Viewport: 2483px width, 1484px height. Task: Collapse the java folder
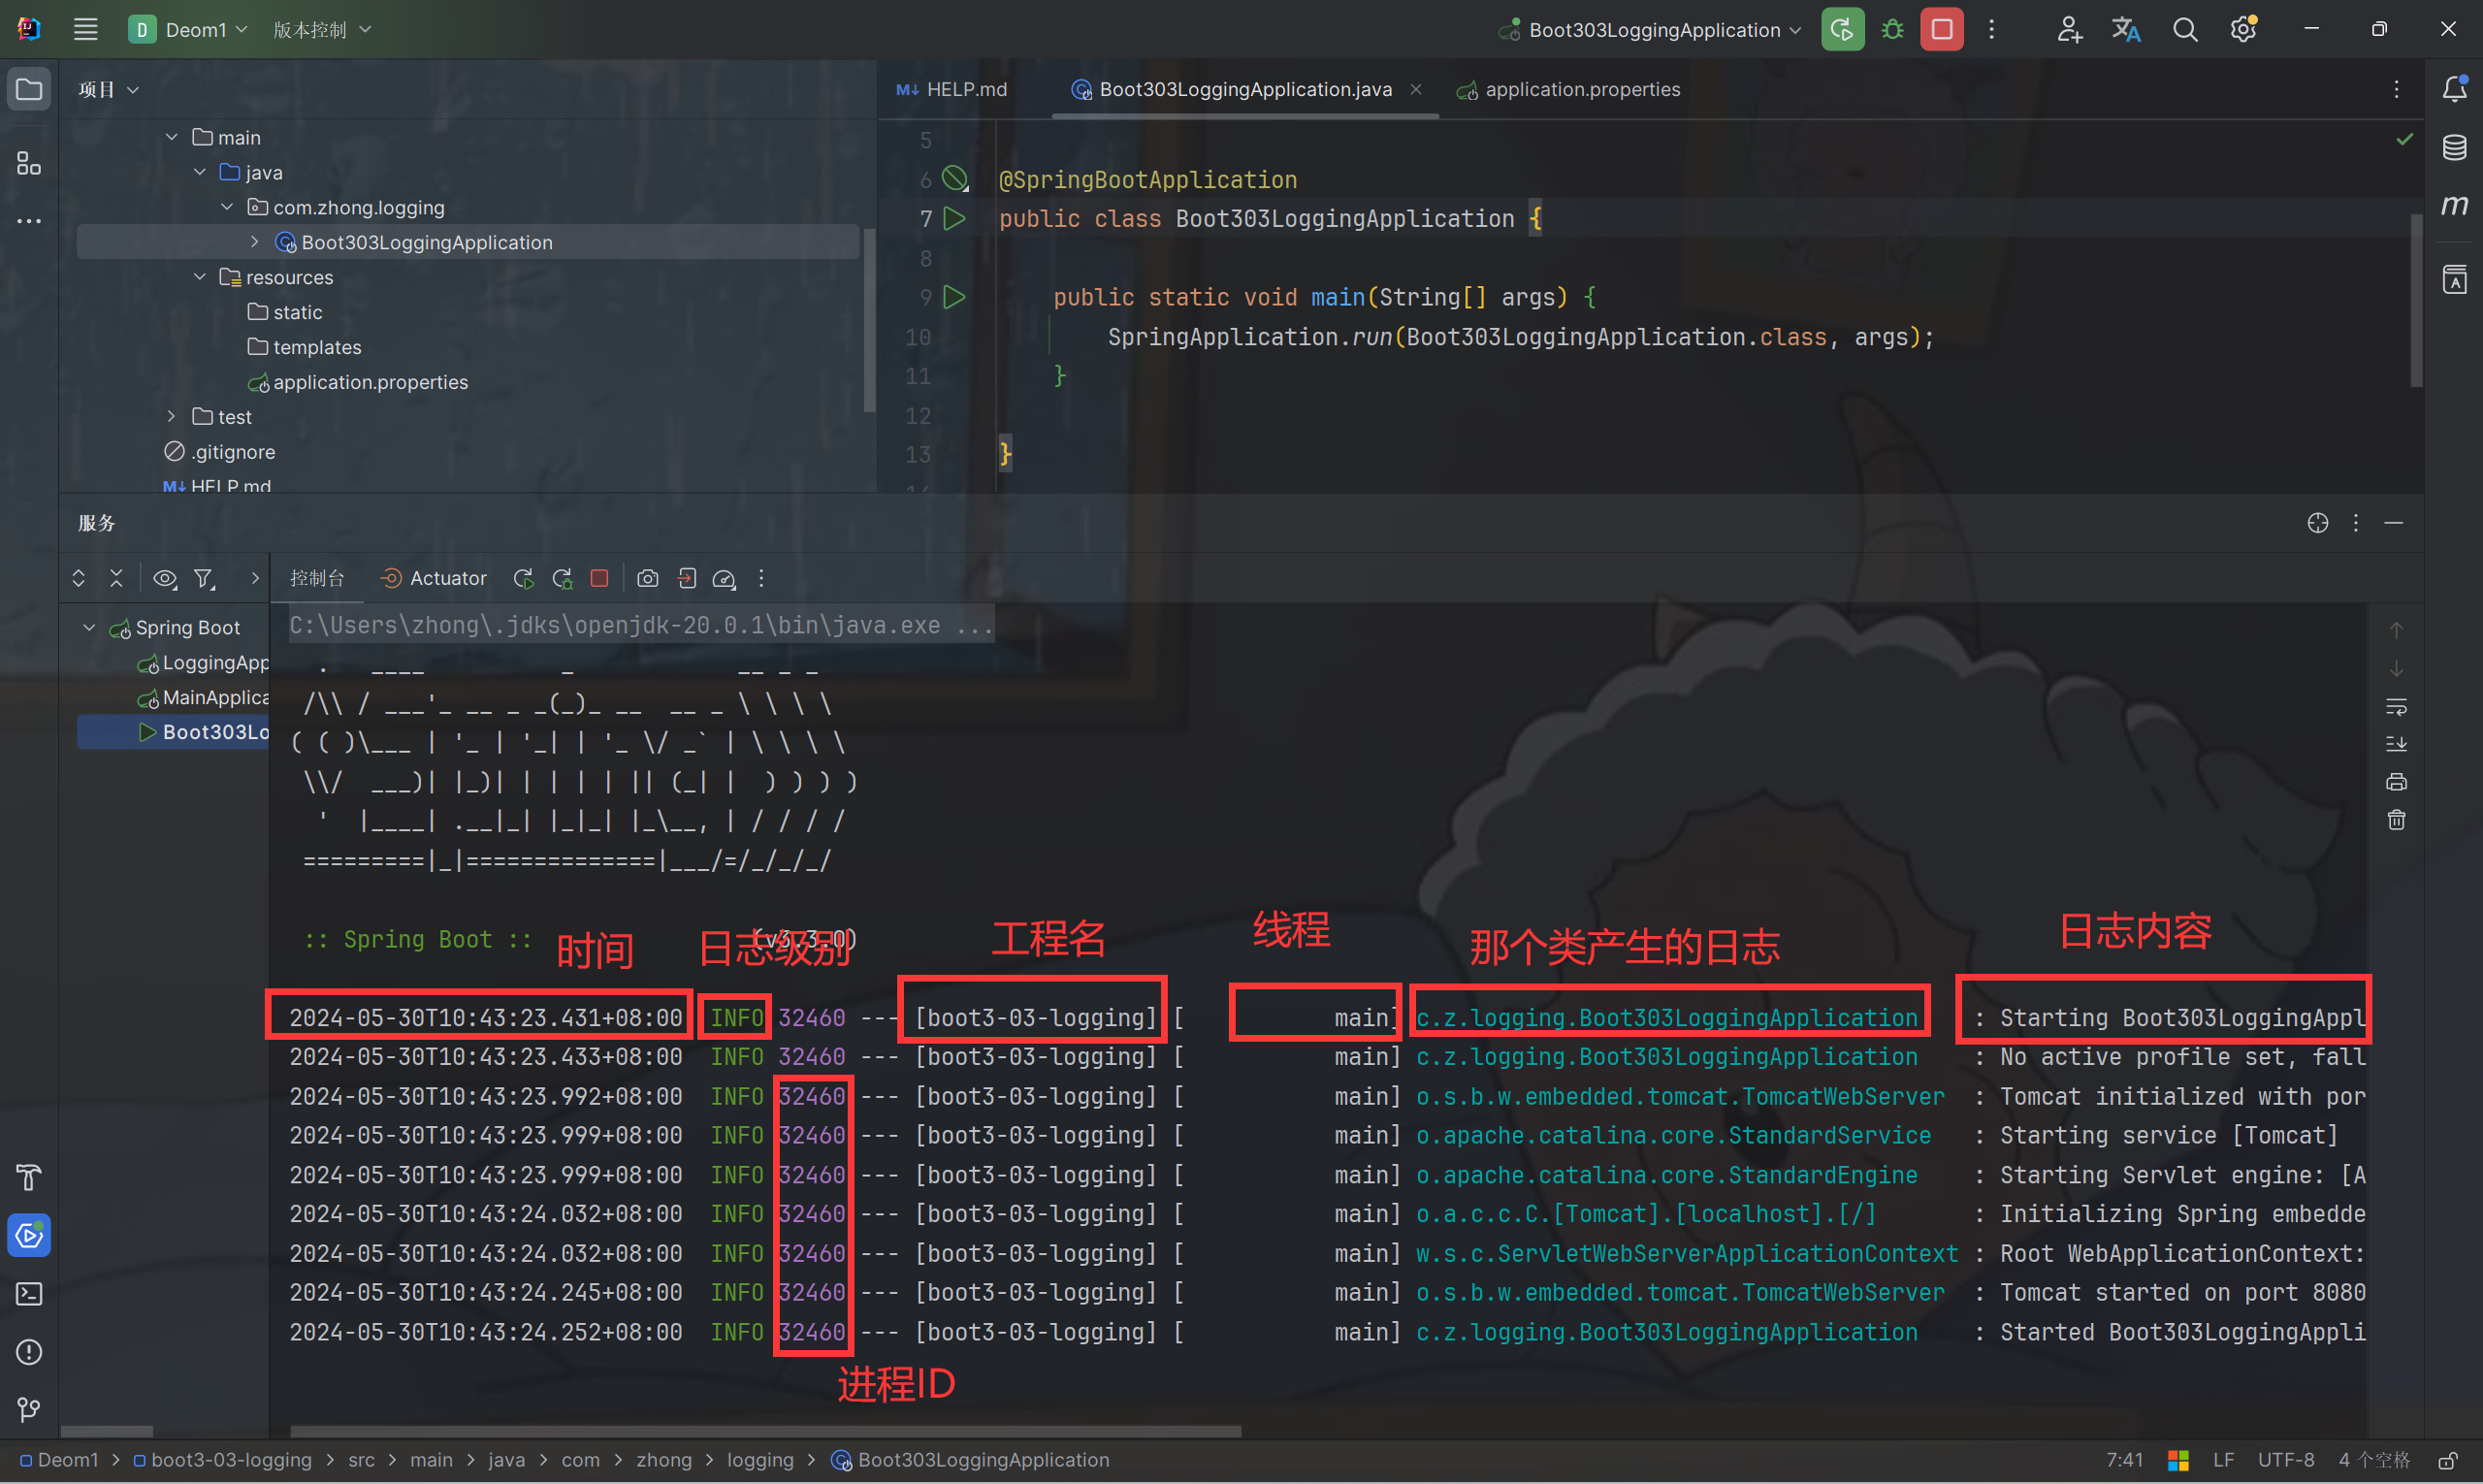(200, 172)
